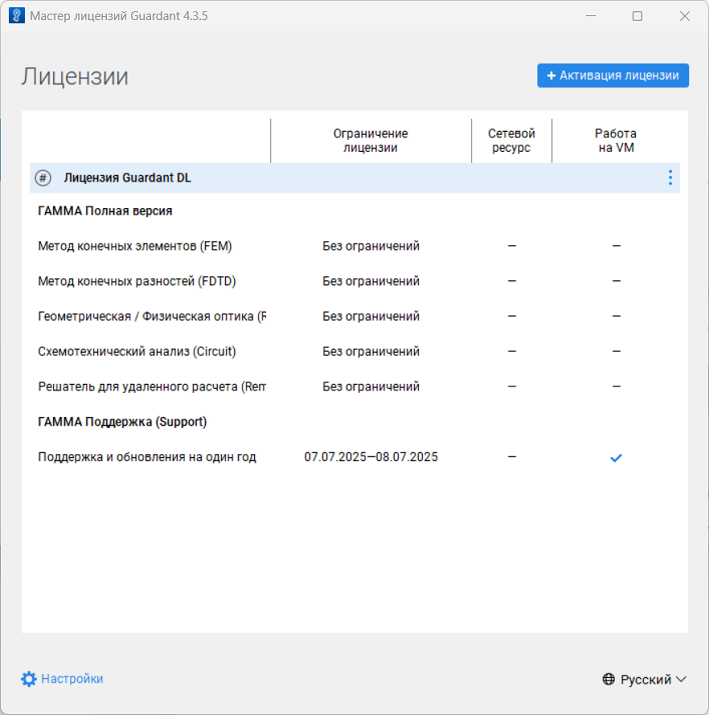The image size is (709, 715).
Task: Open the three-dot menu for Guardant DL license
Action: coord(670,178)
